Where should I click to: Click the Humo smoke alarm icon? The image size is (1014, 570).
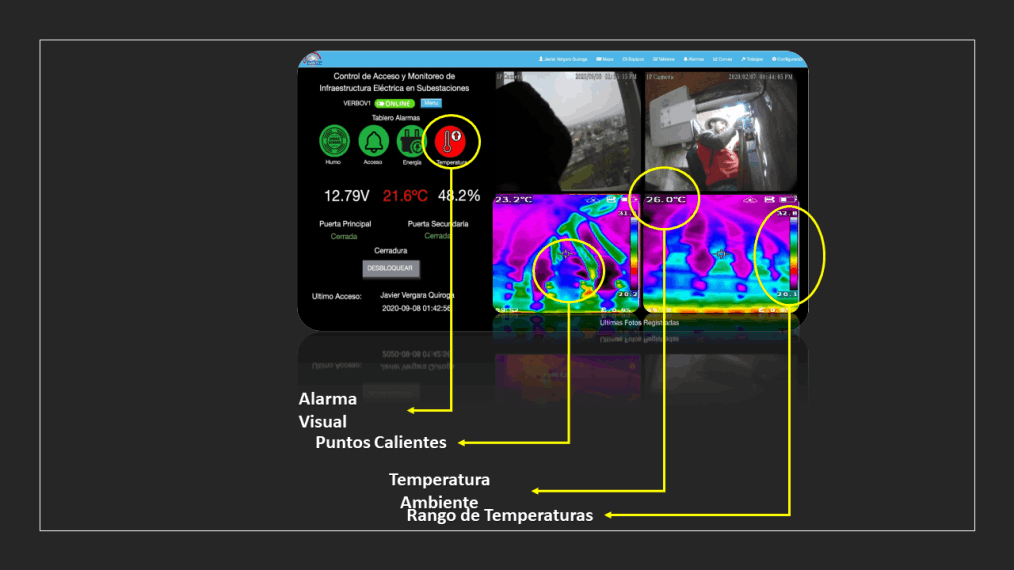pyautogui.click(x=333, y=139)
